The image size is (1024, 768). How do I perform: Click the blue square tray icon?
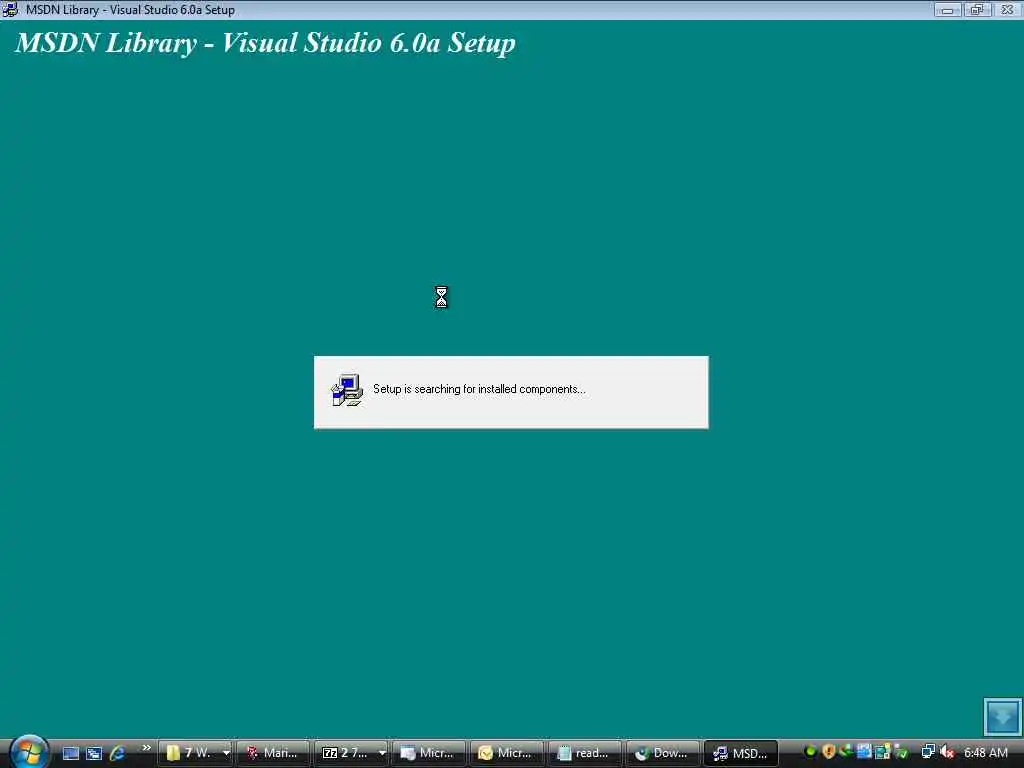click(x=864, y=752)
